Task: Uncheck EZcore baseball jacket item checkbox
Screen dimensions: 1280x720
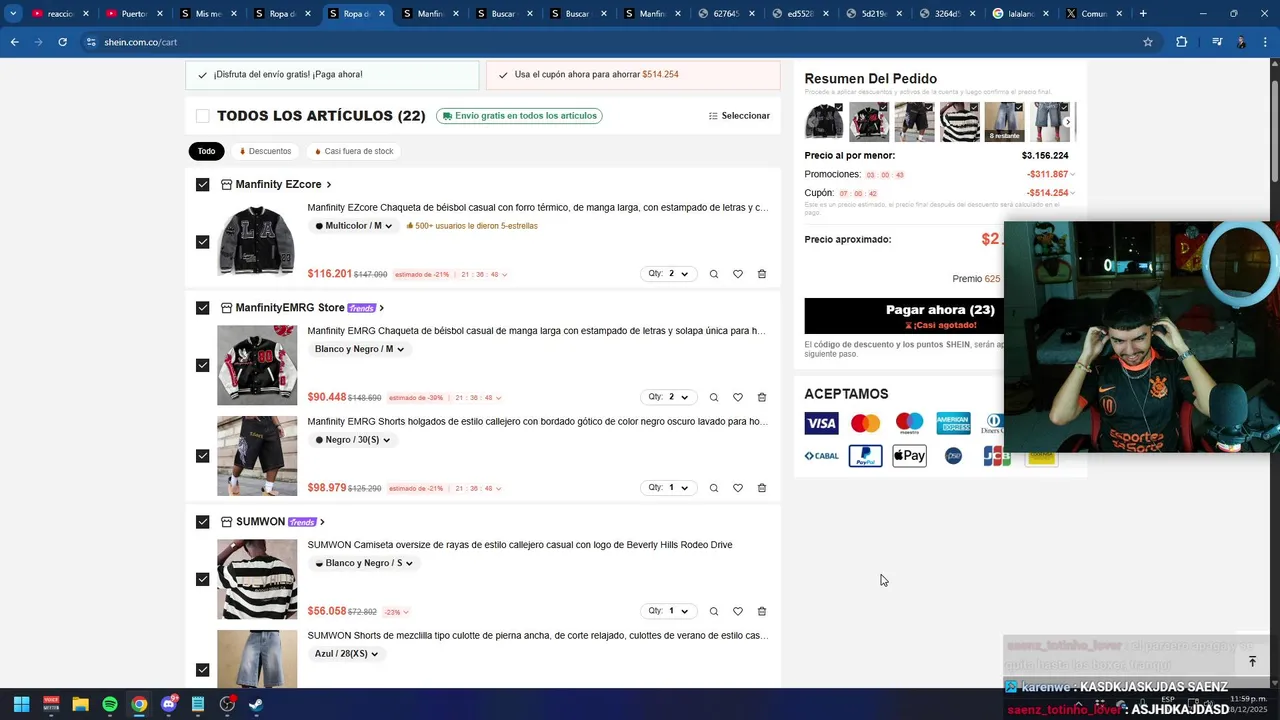Action: 203,242
